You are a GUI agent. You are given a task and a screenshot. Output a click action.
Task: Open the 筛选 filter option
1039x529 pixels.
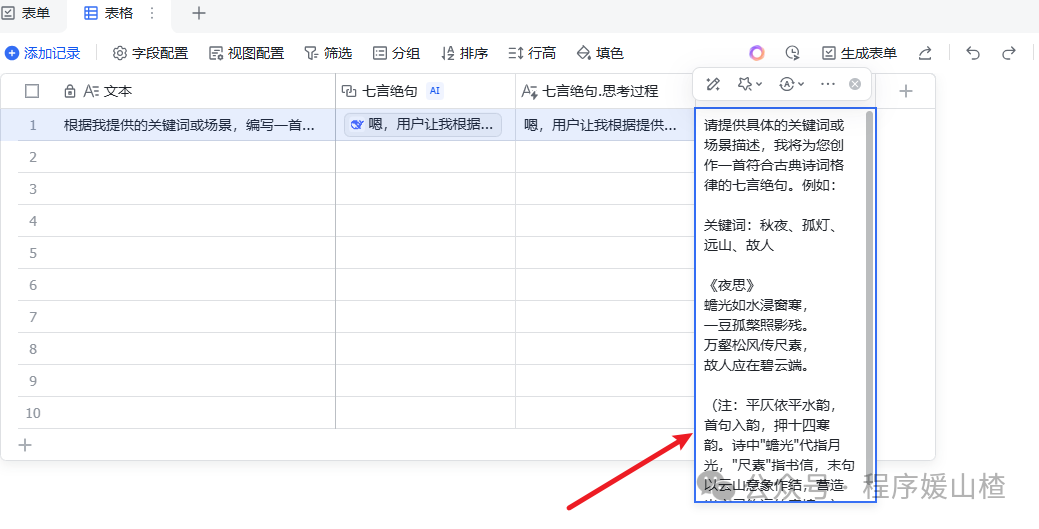[x=329, y=53]
